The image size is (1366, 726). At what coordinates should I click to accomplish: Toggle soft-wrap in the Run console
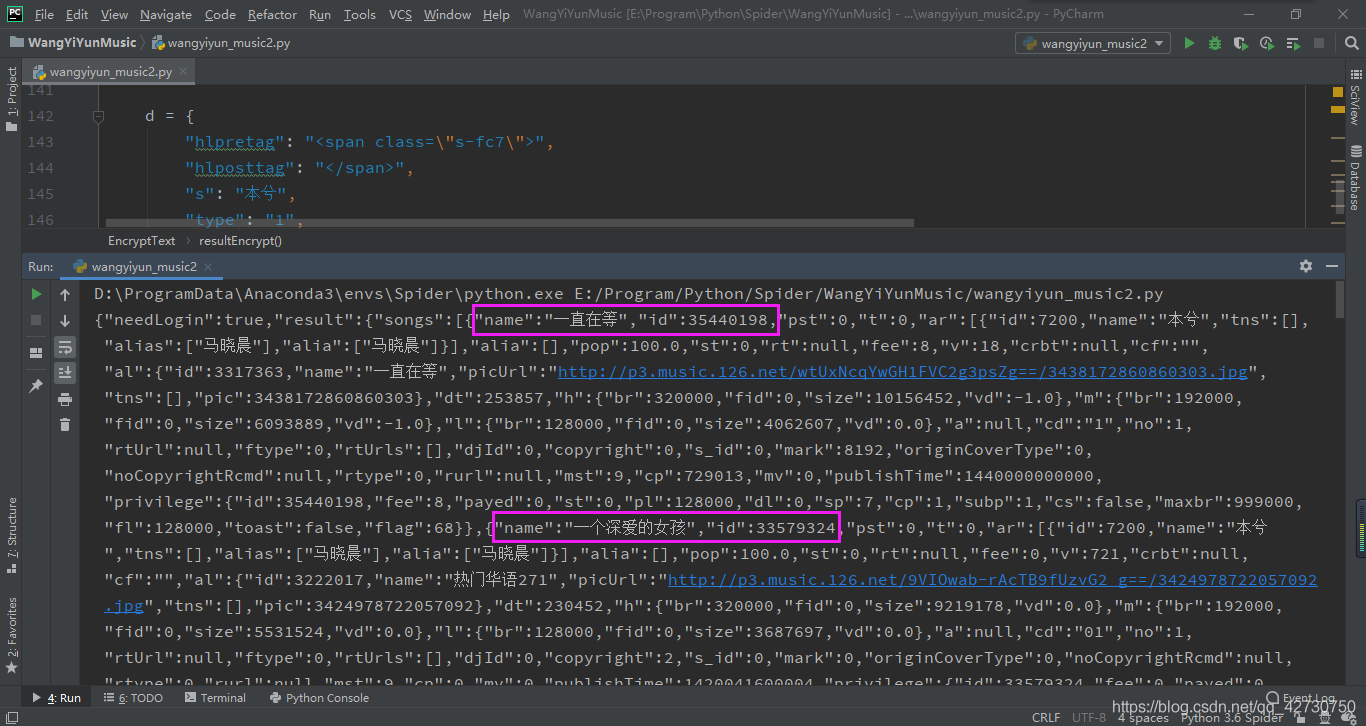65,347
